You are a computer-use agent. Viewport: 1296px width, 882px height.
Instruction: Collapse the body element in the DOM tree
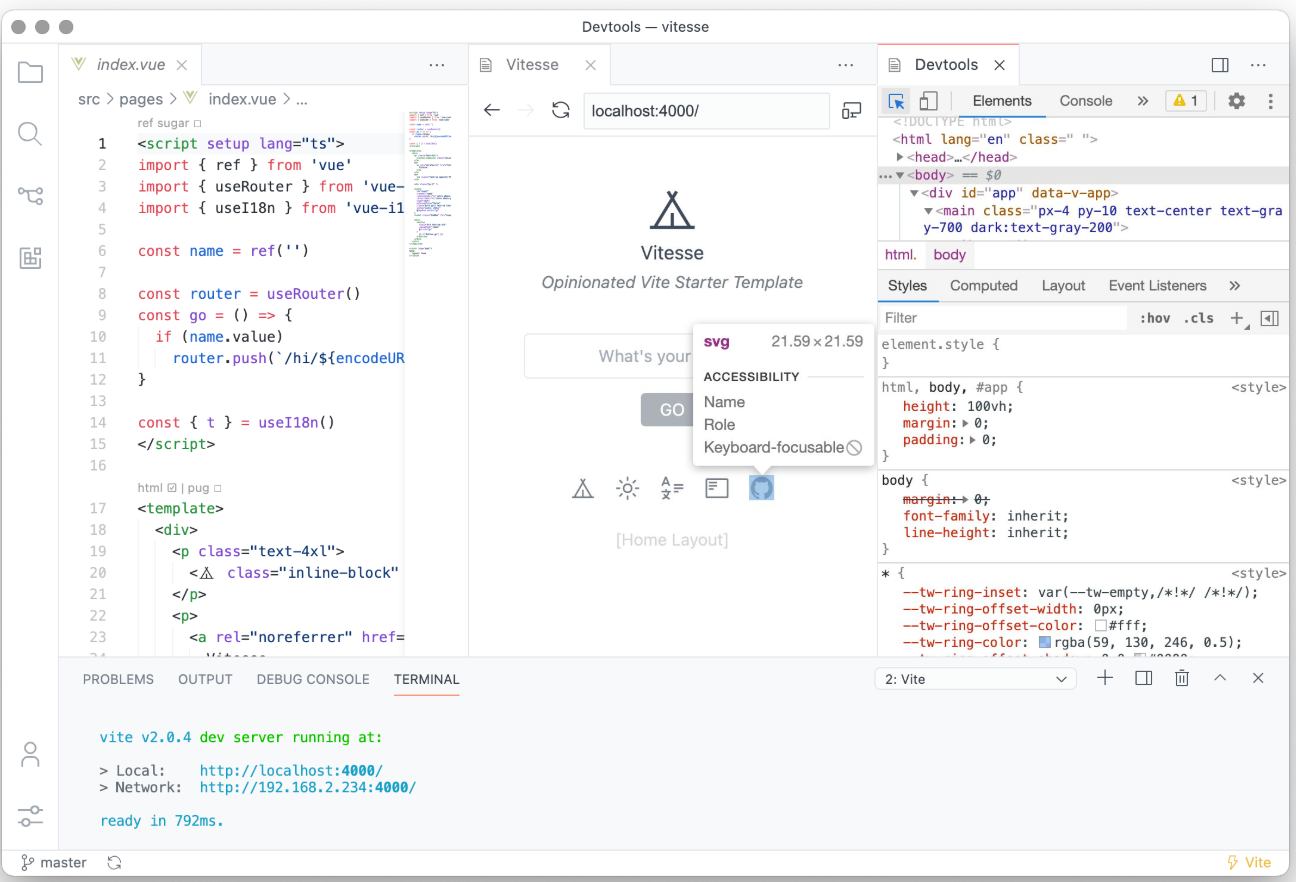coord(899,175)
